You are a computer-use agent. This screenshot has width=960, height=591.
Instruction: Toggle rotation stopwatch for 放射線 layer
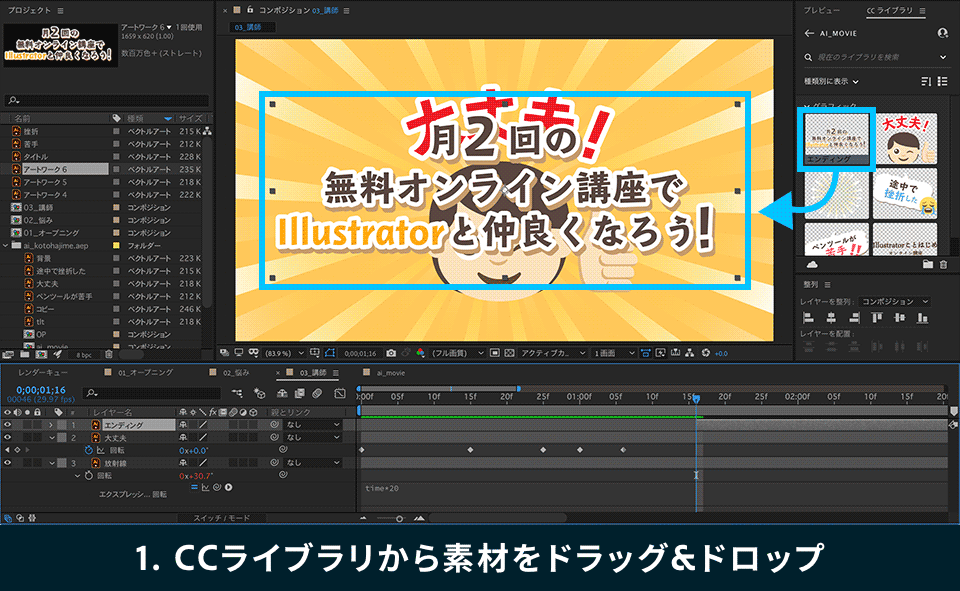(88, 476)
